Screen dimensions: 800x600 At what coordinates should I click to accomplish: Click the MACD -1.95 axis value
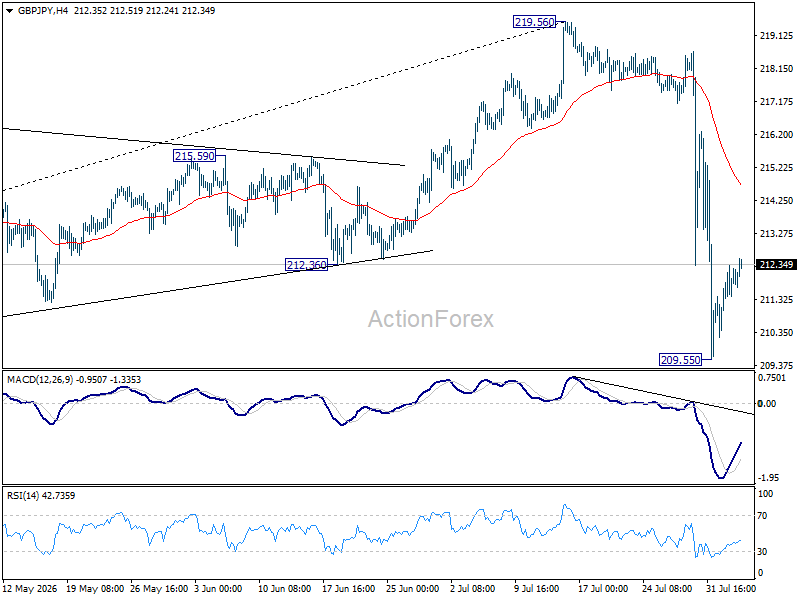[x=768, y=478]
